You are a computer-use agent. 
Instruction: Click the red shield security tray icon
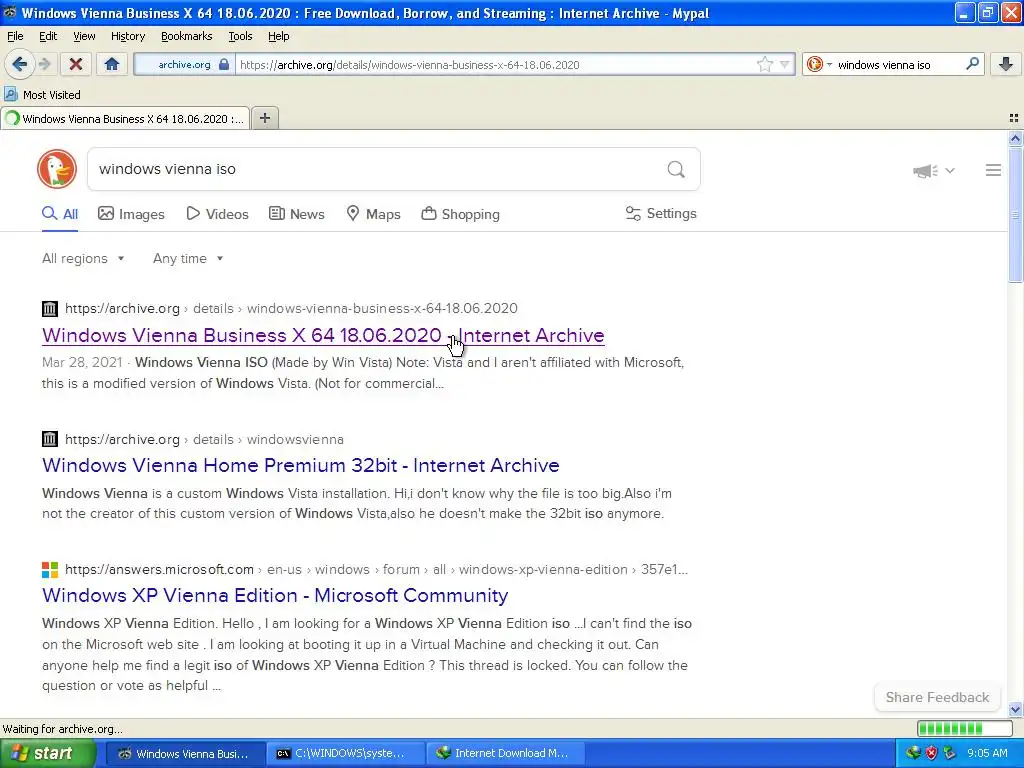click(931, 753)
